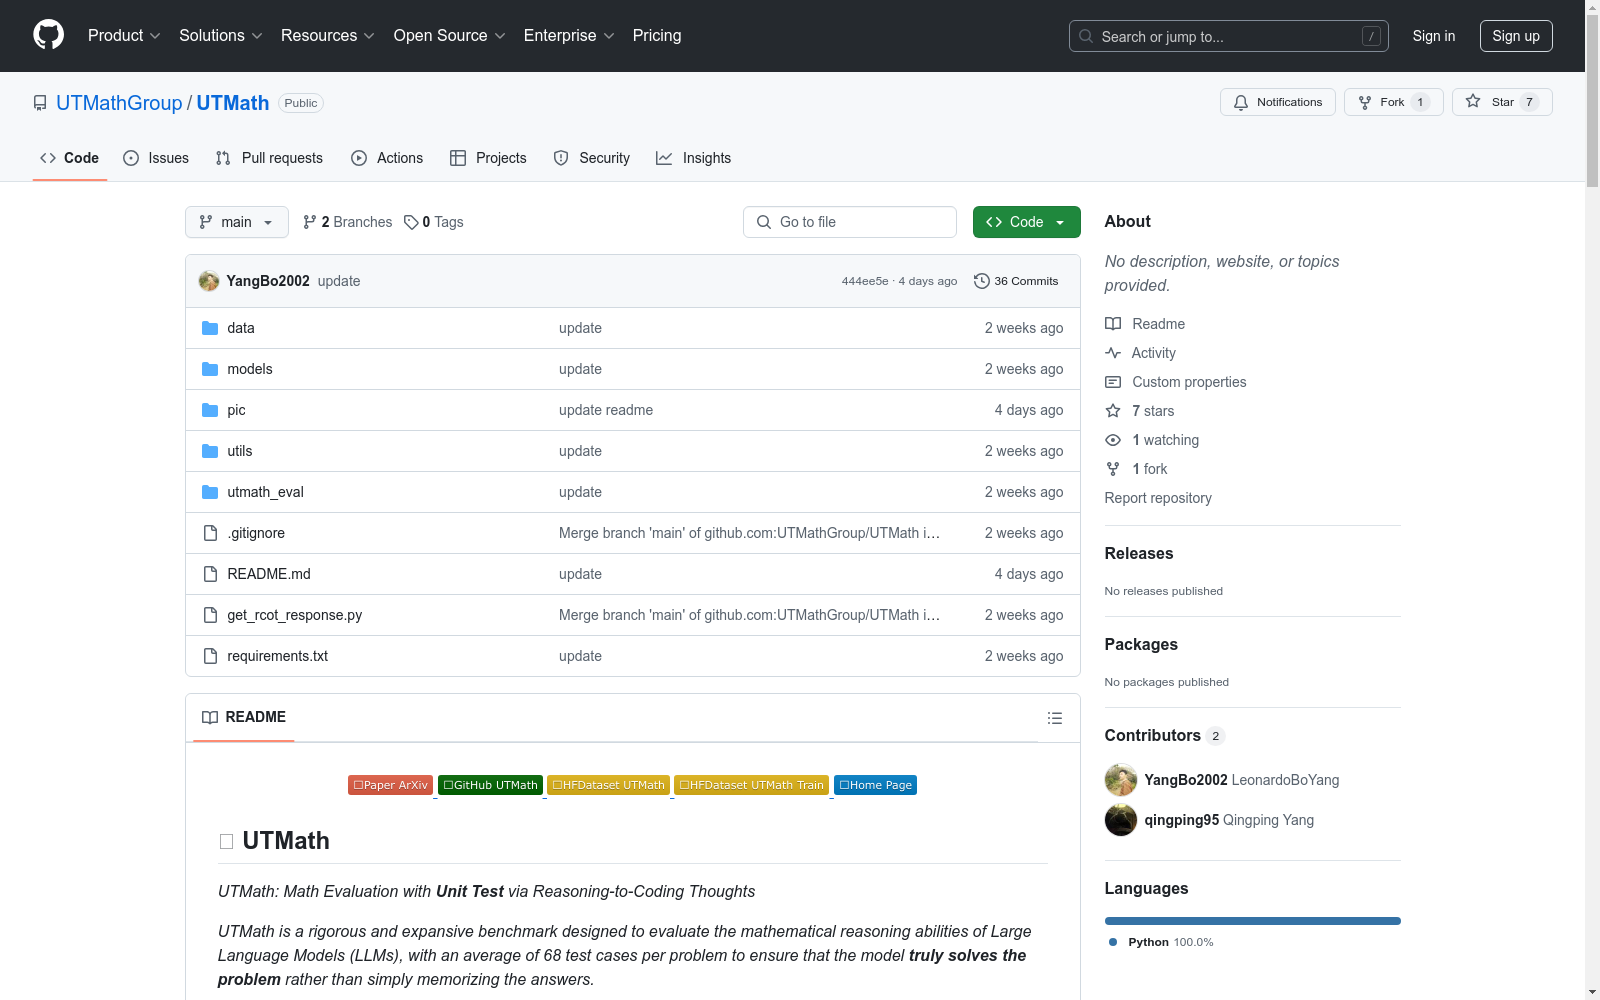Switch to the Issues tab

point(156,158)
